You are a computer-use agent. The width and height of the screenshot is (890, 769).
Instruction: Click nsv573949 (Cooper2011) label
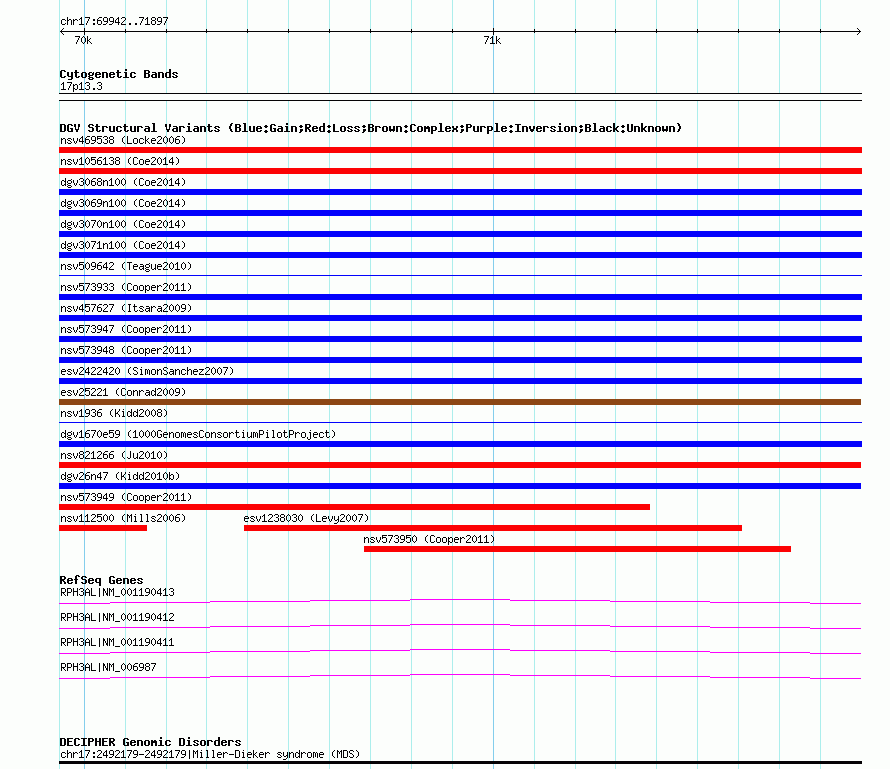point(126,497)
